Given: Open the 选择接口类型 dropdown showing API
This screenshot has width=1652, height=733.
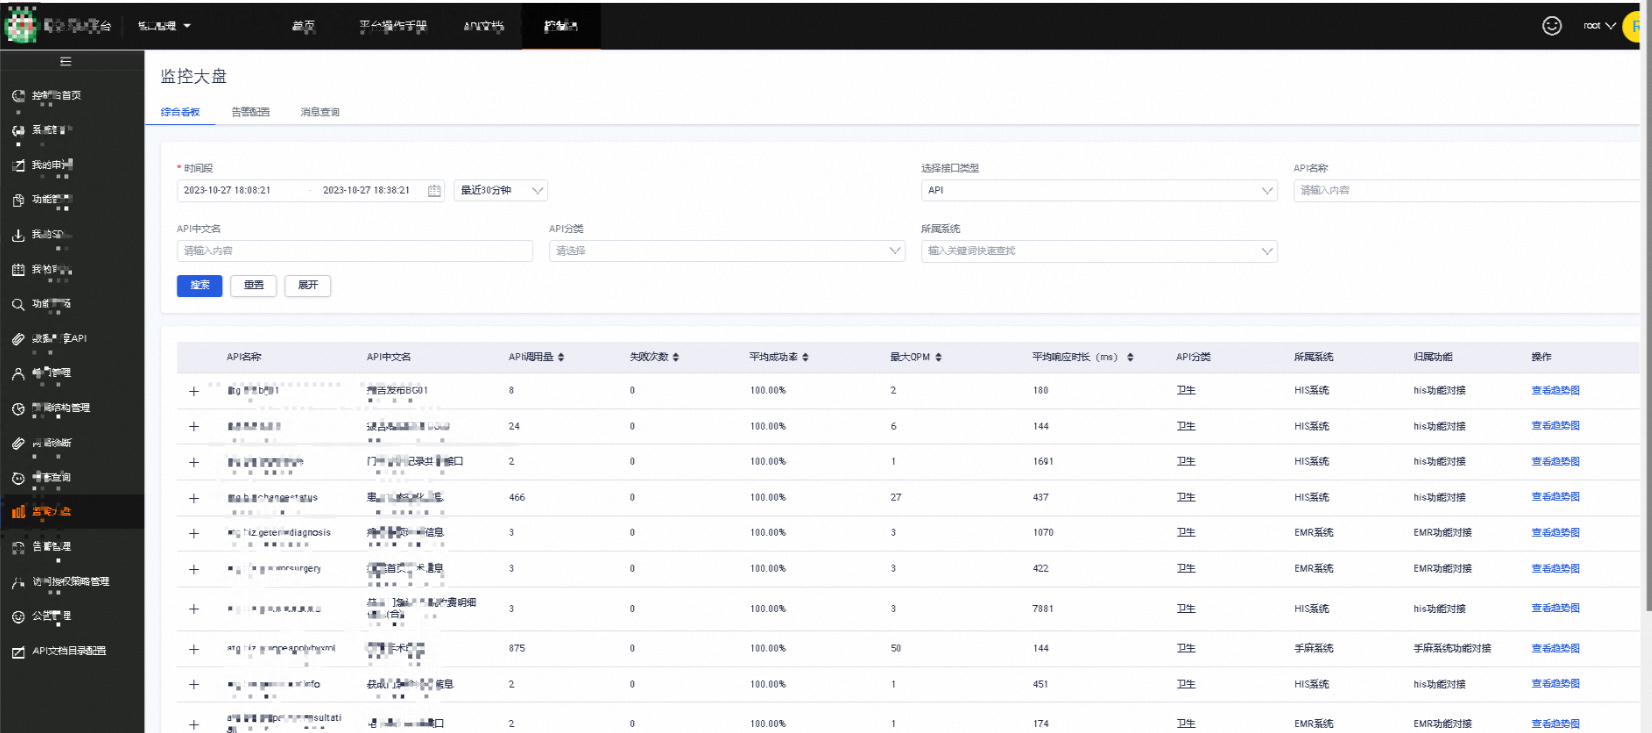Looking at the screenshot, I should 1099,191.
